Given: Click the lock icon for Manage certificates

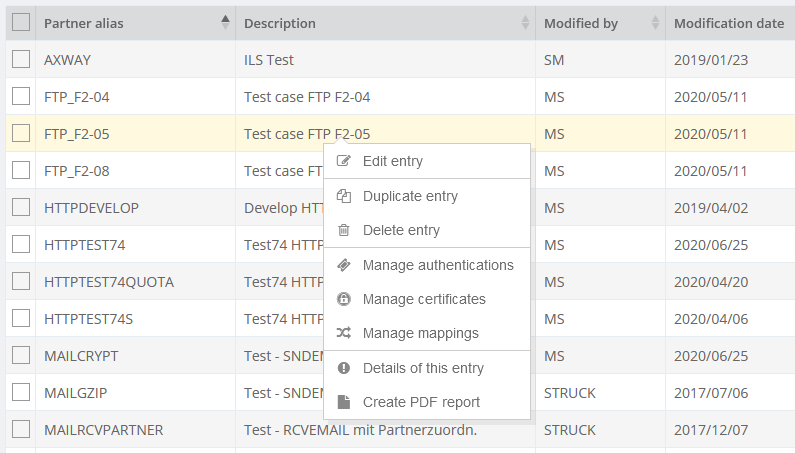Looking at the screenshot, I should (344, 299).
